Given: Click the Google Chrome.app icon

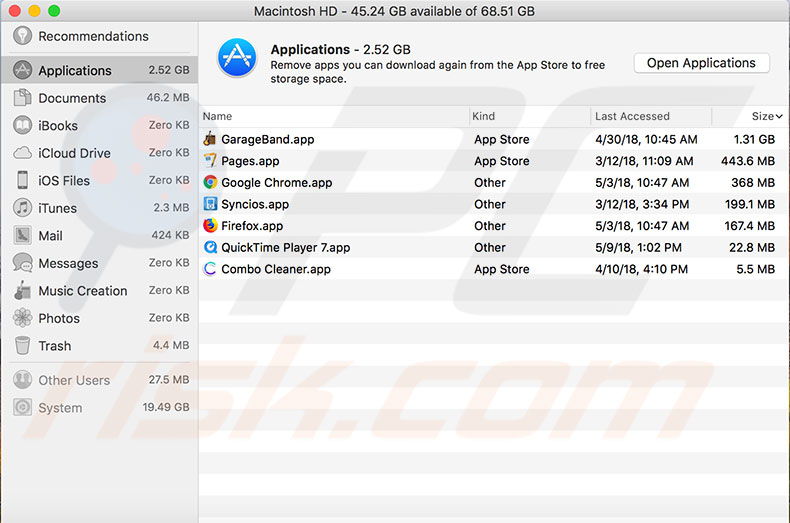Looking at the screenshot, I should [210, 182].
